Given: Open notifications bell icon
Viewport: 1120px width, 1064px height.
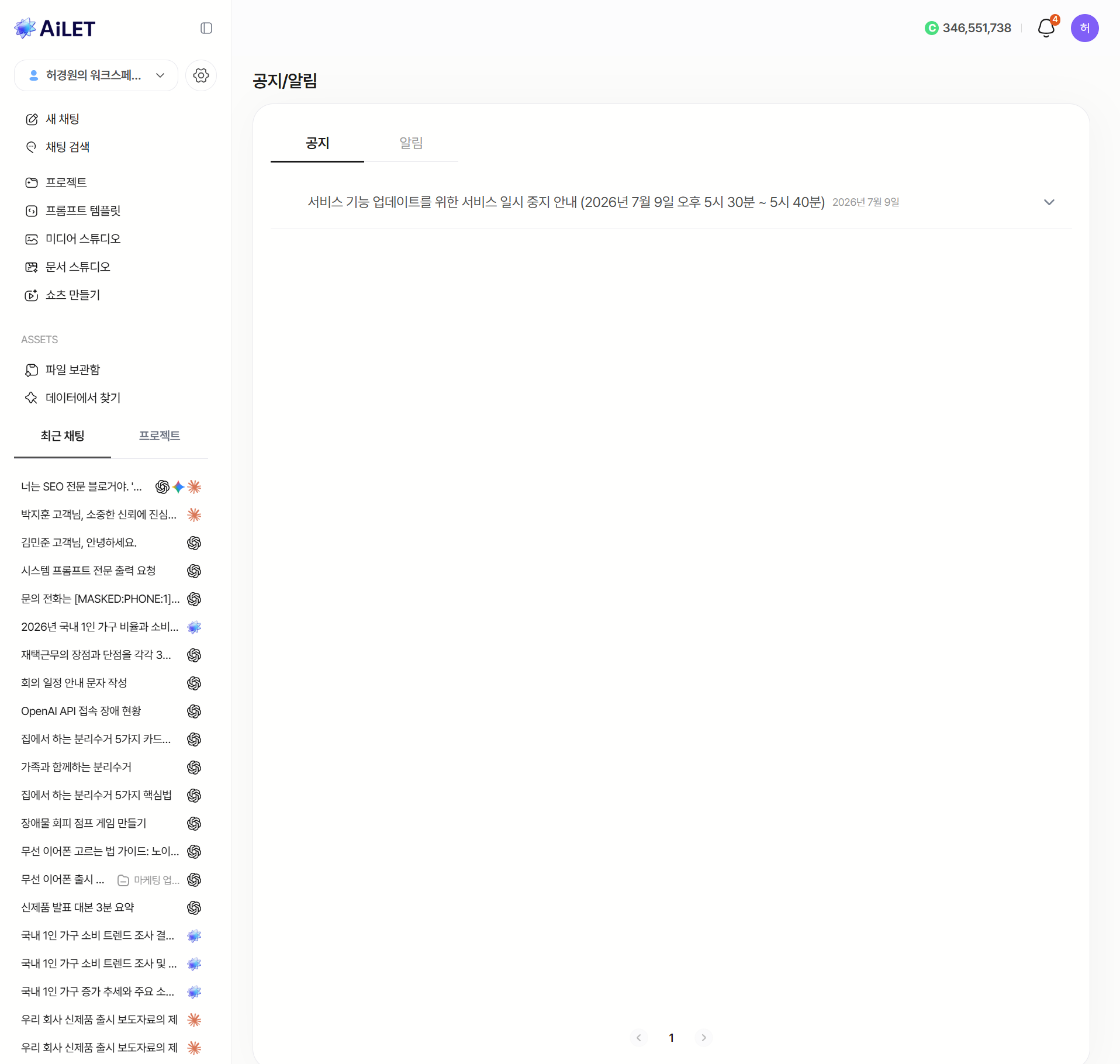Looking at the screenshot, I should pyautogui.click(x=1046, y=28).
